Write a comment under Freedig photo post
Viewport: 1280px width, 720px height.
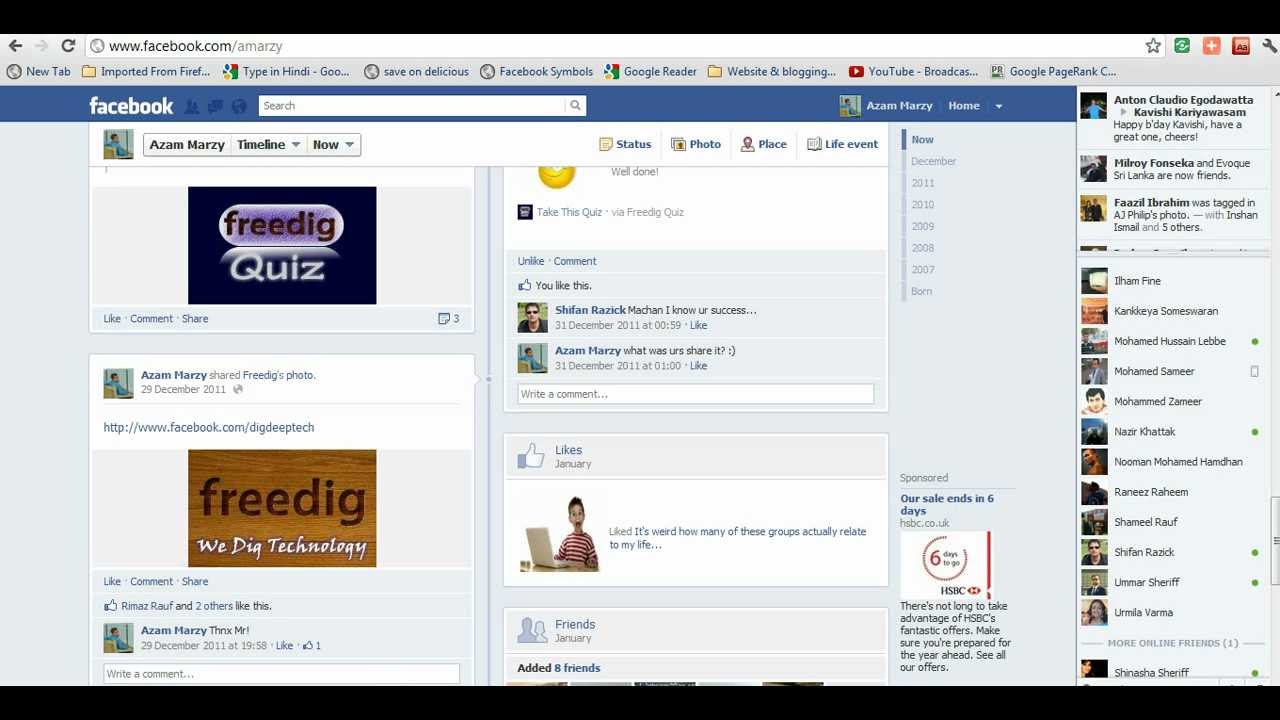click(281, 674)
